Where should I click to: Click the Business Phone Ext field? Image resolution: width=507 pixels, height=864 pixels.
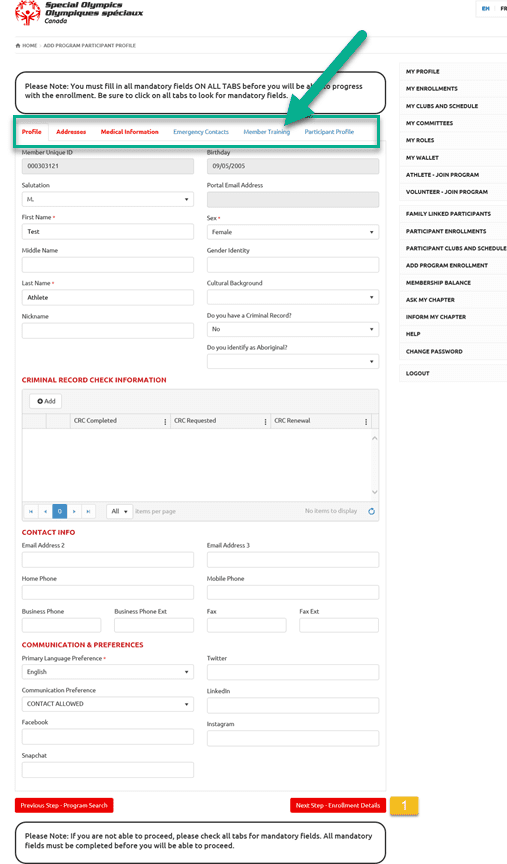coord(154,625)
